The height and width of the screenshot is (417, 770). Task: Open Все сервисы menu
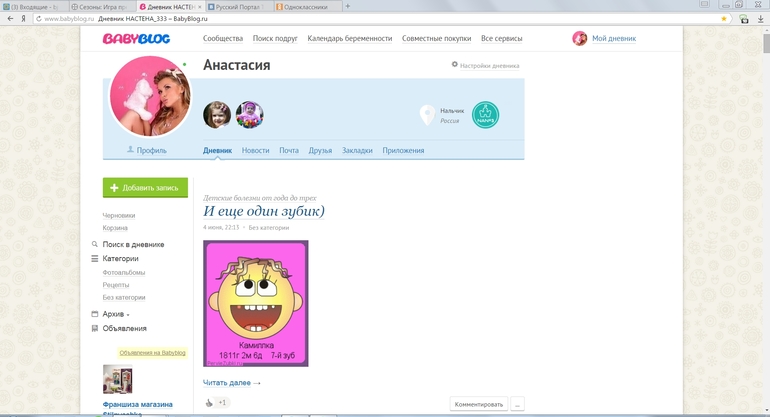click(501, 38)
